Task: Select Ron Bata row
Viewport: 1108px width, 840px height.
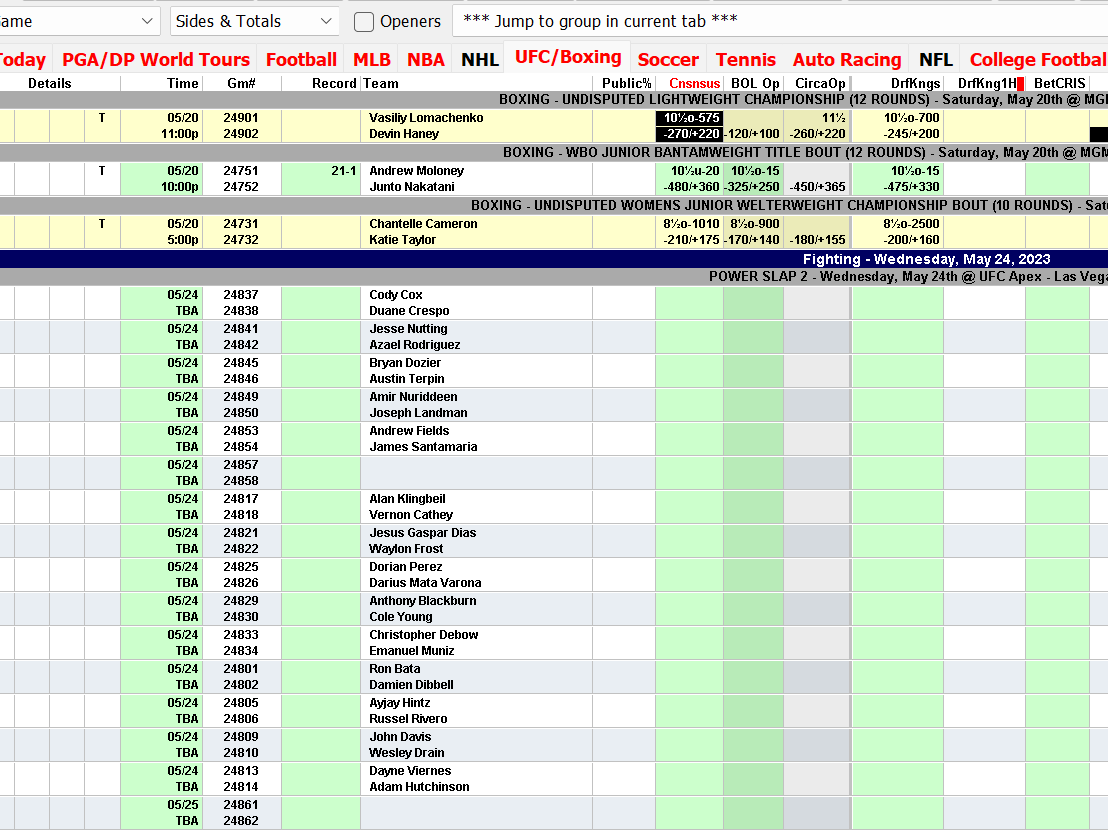Action: pyautogui.click(x=394, y=669)
